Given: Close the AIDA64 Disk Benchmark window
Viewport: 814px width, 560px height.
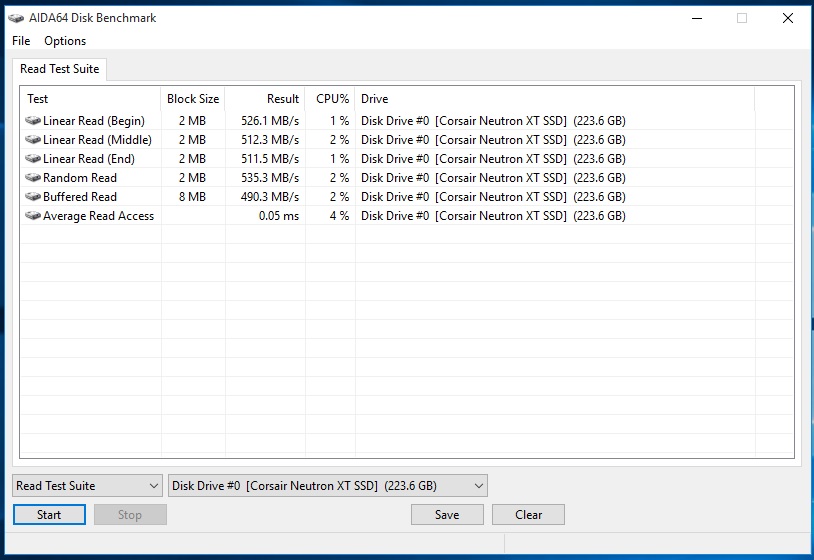Looking at the screenshot, I should (x=788, y=18).
